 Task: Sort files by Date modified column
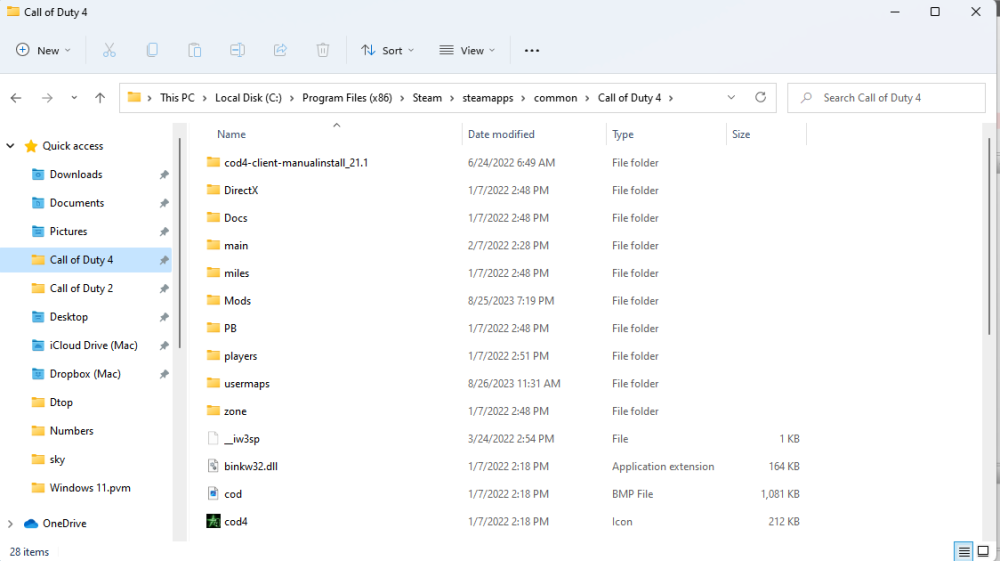[501, 134]
